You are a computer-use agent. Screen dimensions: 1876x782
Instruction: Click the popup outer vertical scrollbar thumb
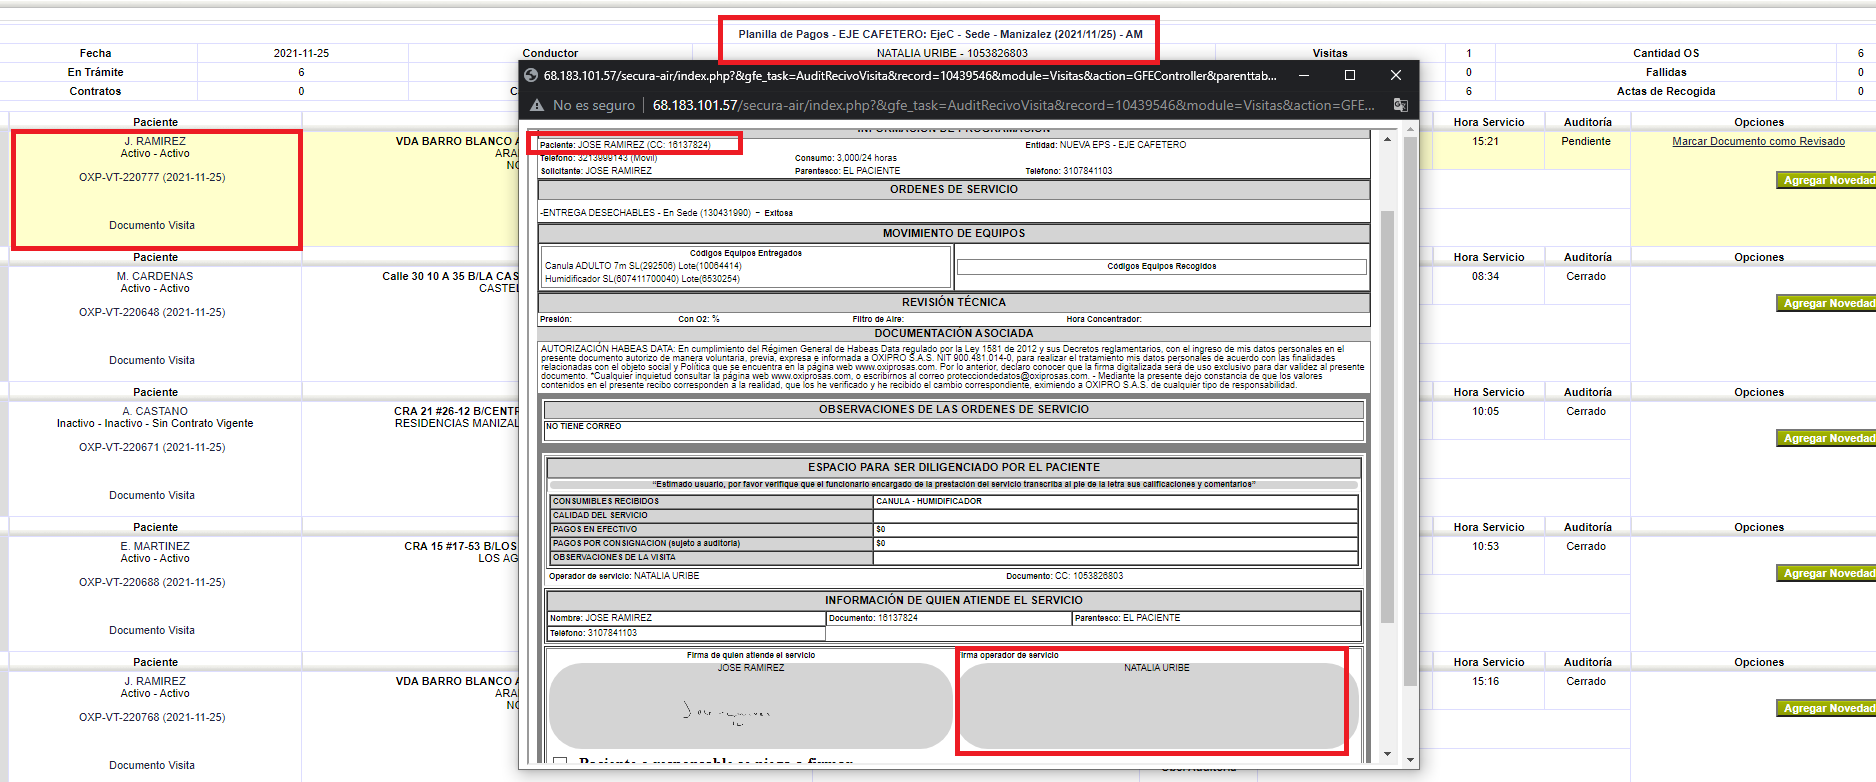click(1410, 410)
